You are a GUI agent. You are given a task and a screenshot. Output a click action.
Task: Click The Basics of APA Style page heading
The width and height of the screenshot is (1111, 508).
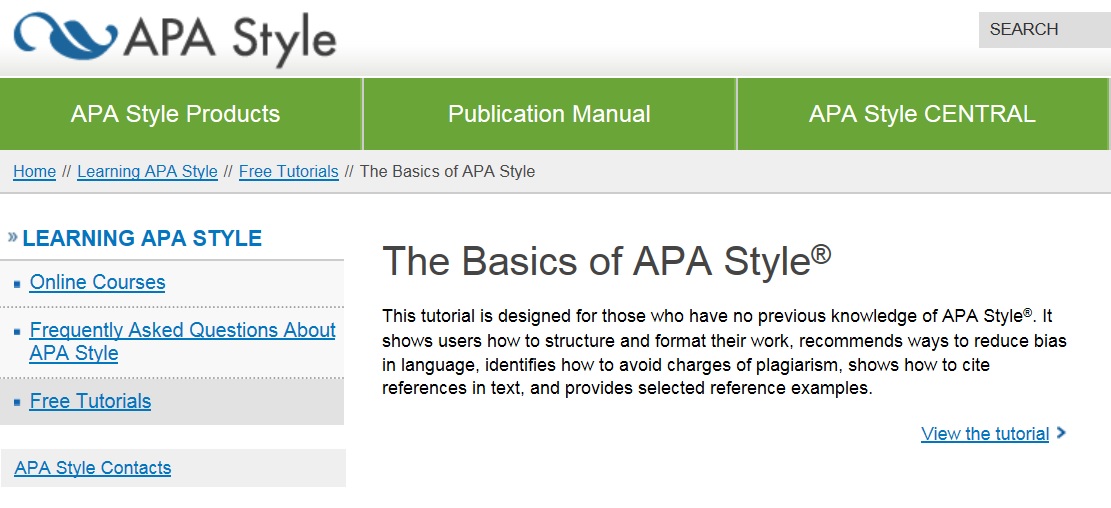pos(607,261)
